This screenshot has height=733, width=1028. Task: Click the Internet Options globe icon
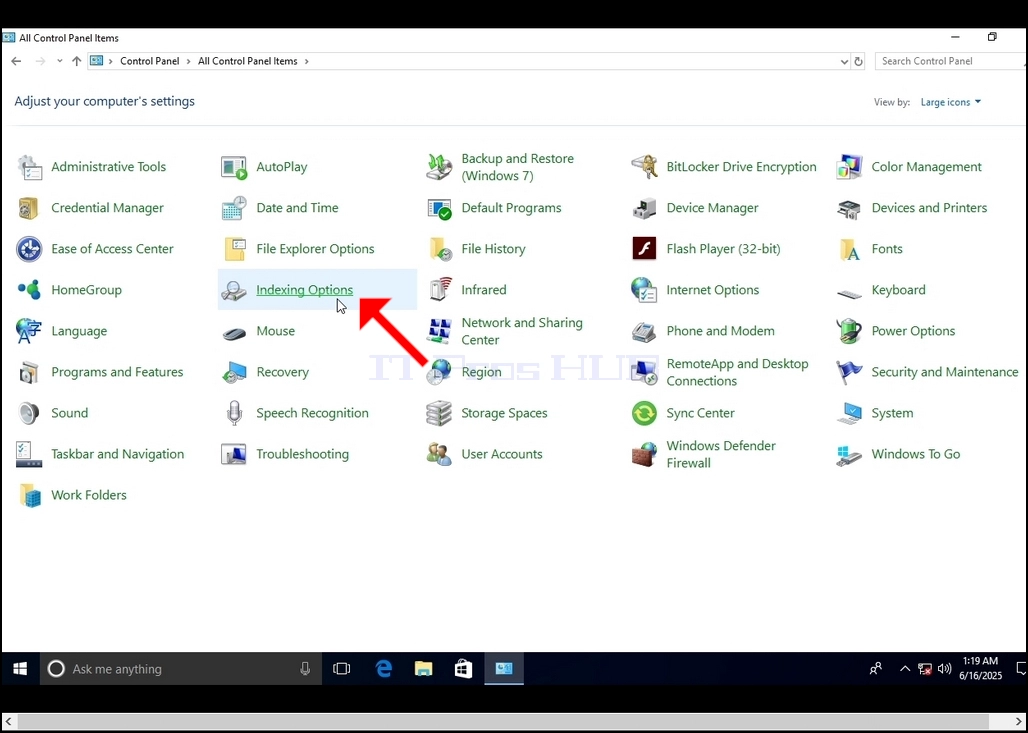[644, 290]
